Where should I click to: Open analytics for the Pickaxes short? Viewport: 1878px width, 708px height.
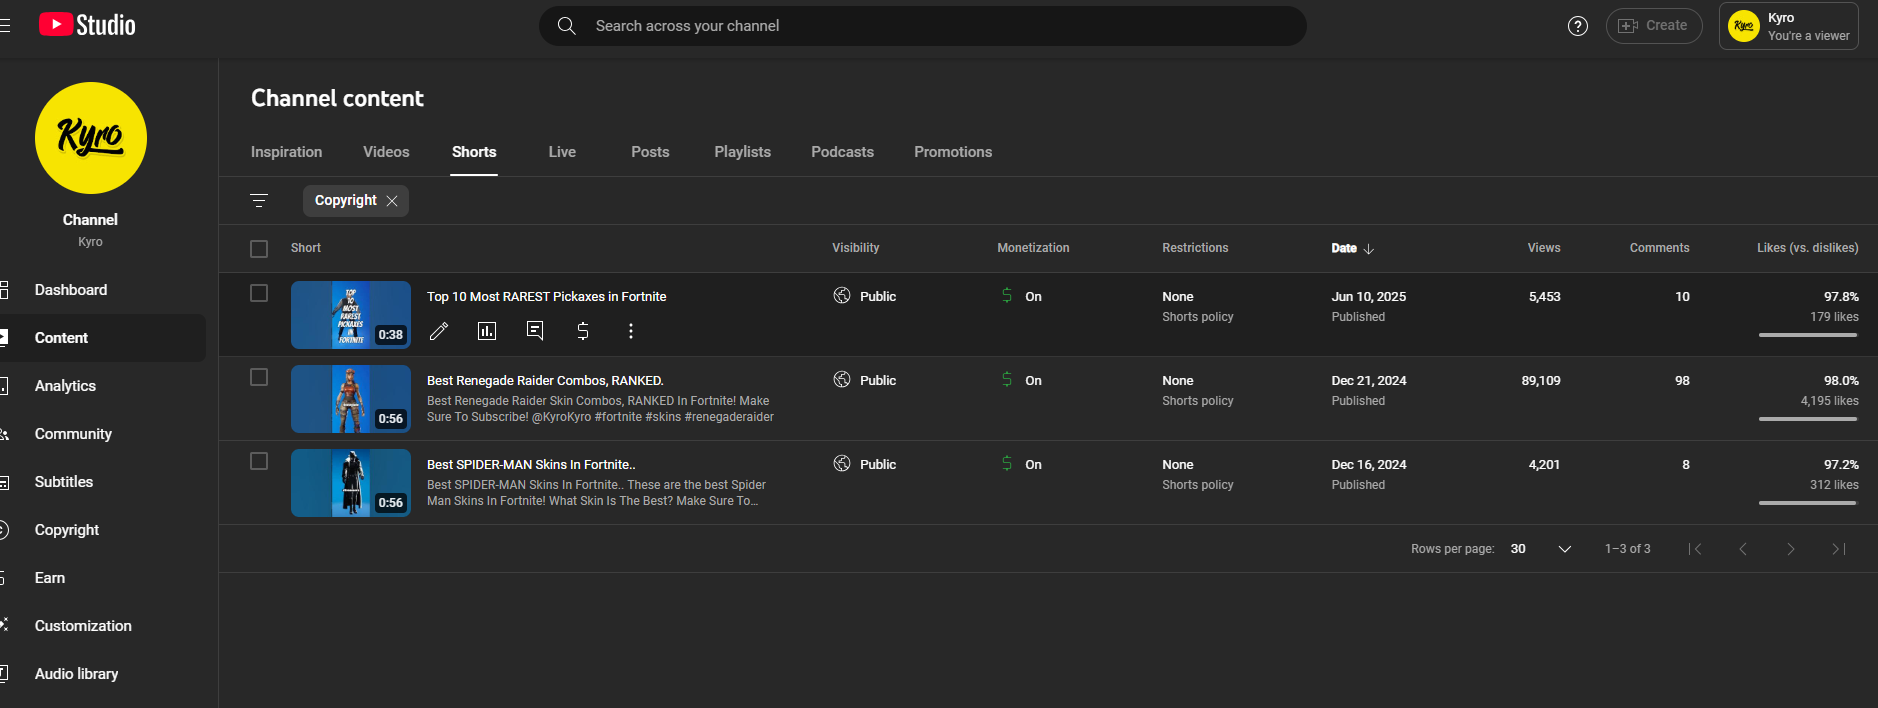(x=487, y=331)
